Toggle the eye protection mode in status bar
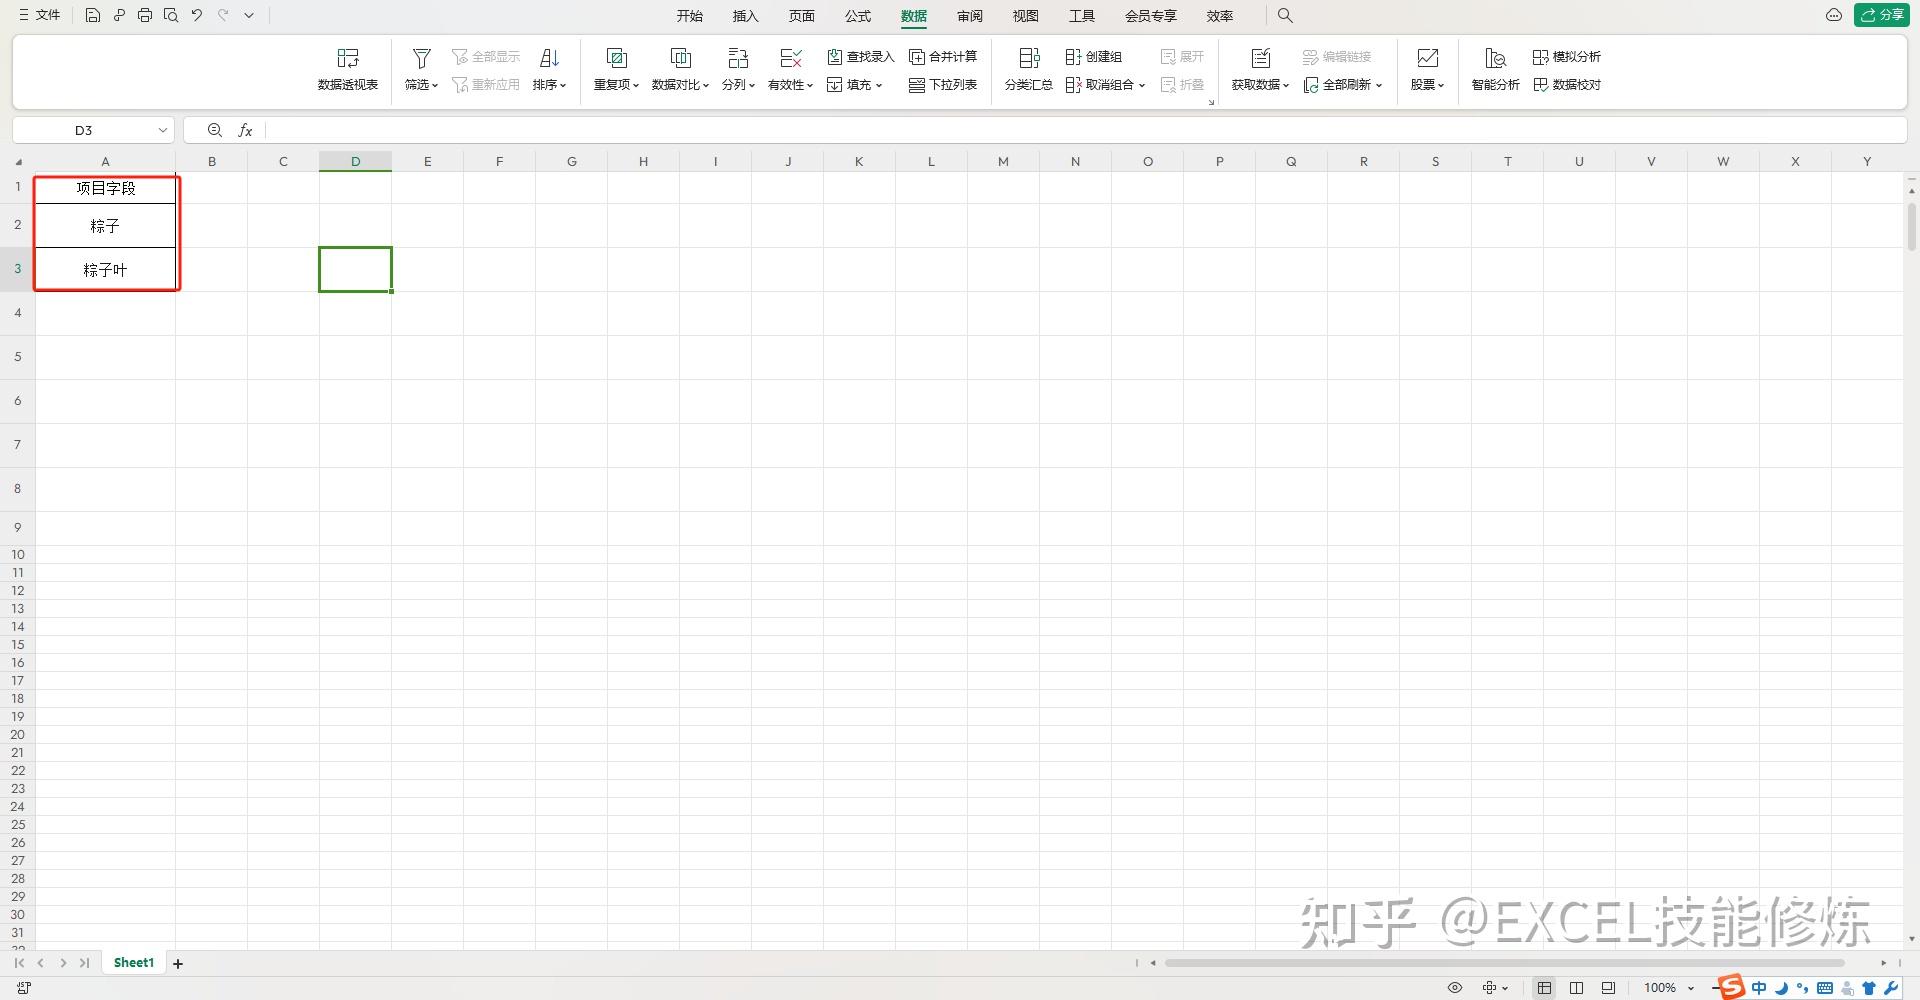Image resolution: width=1920 pixels, height=1000 pixels. point(1455,987)
